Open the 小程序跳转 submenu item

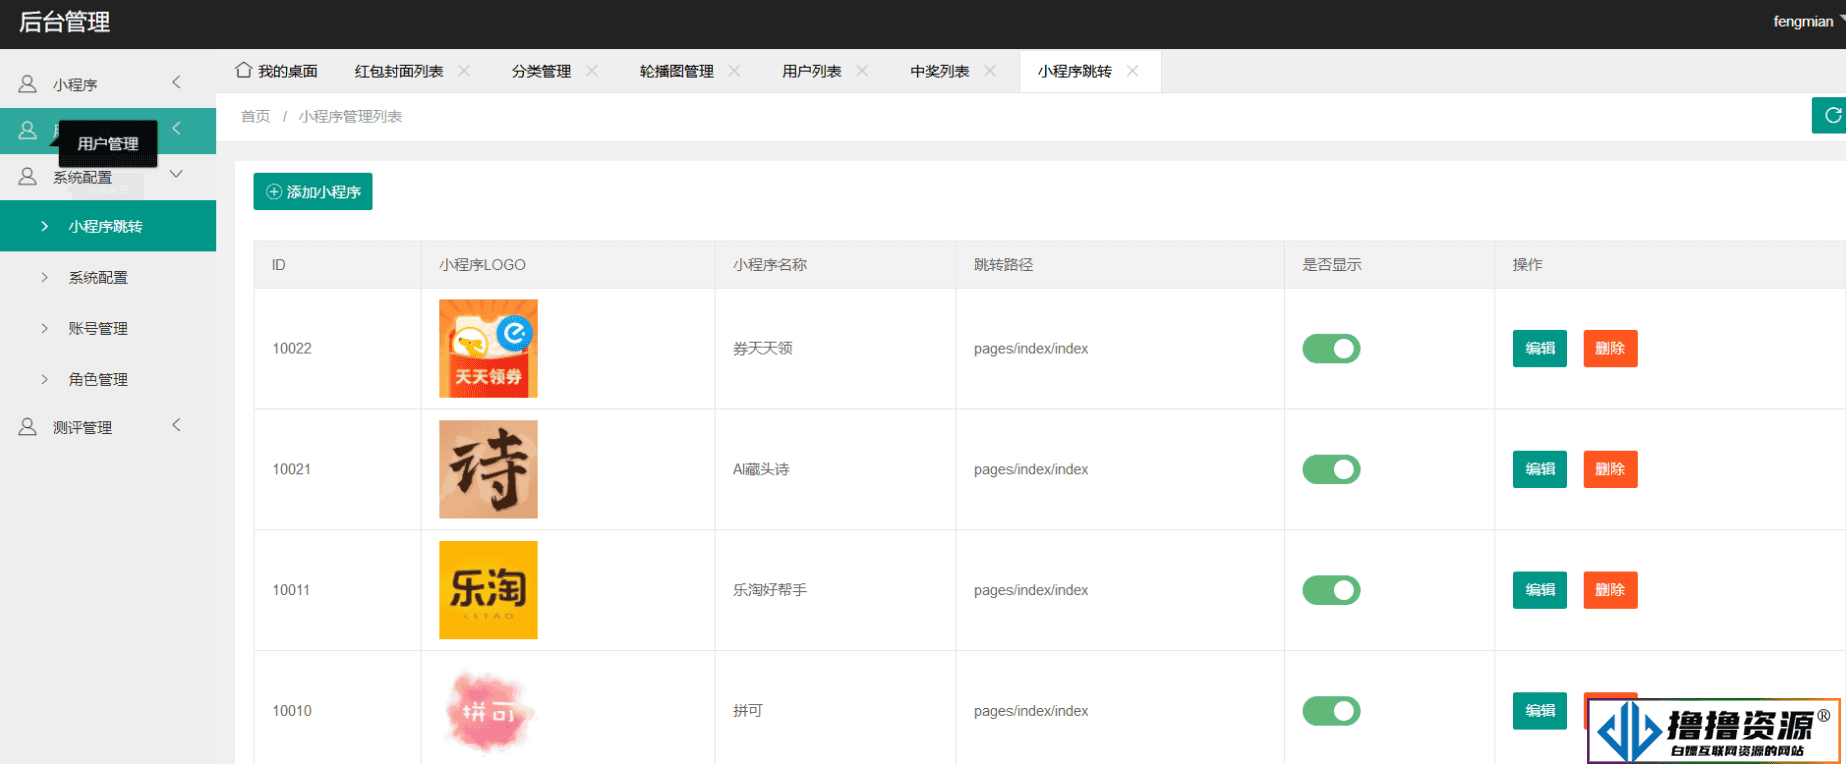pos(108,226)
